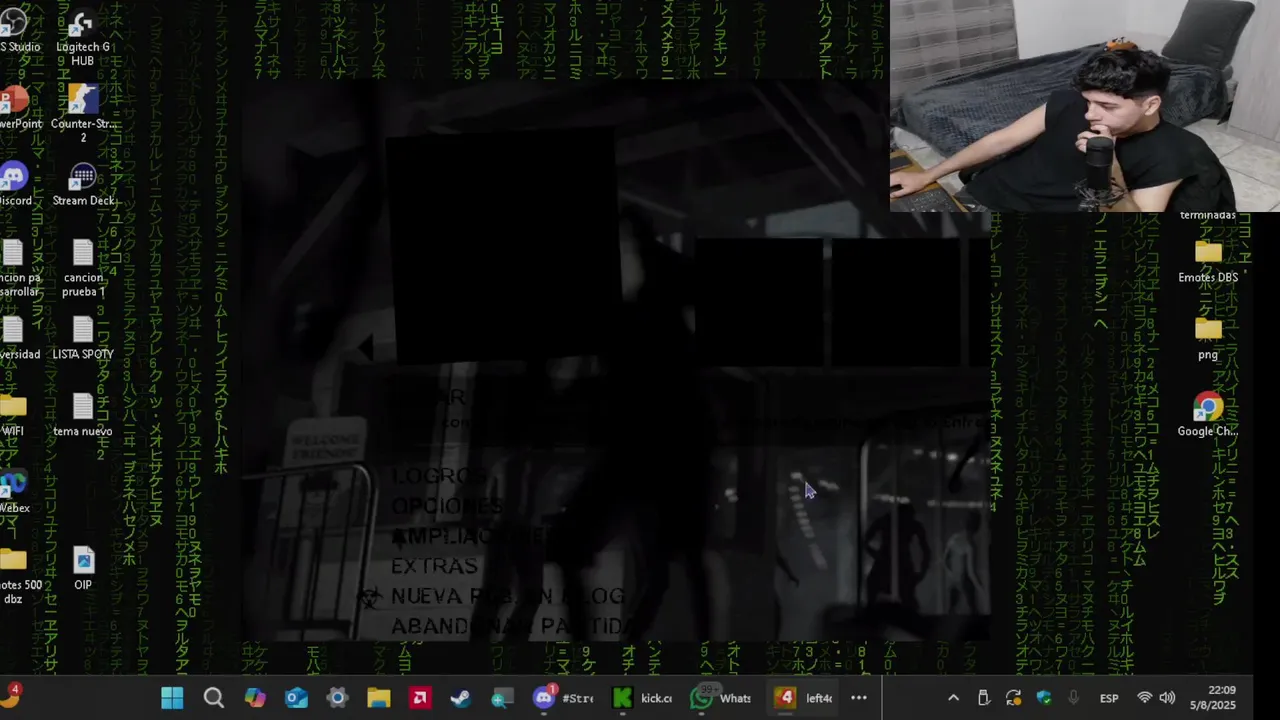Screen dimensions: 1280x720
Task: Open Wi-Fi network tray icon
Action: [1145, 698]
